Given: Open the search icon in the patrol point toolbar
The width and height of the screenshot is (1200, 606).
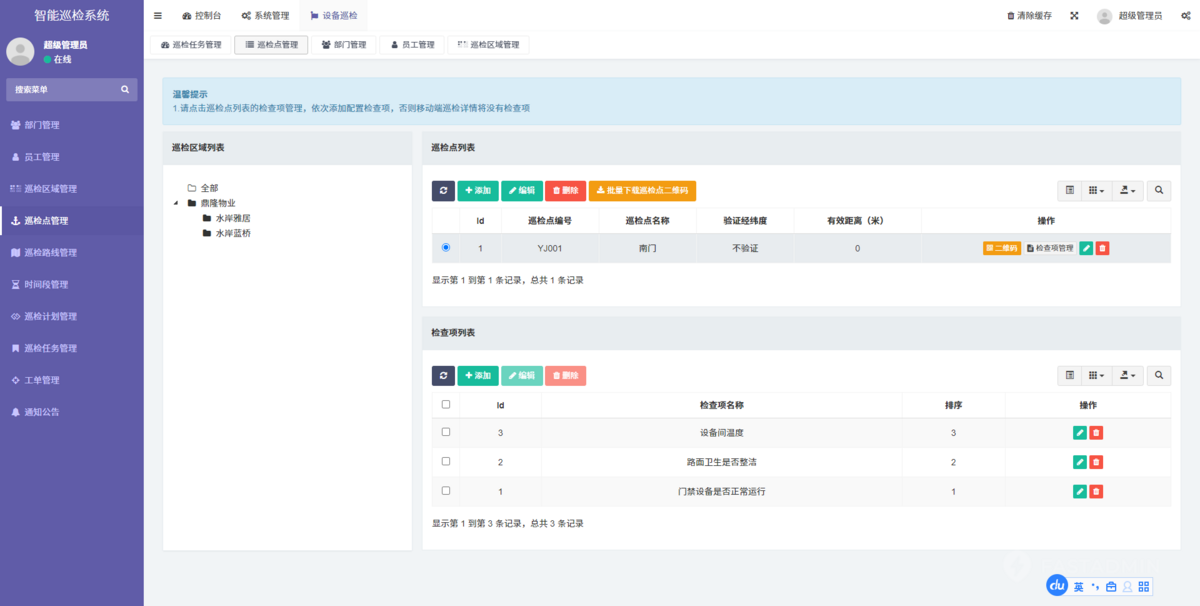Looking at the screenshot, I should pos(1159,190).
